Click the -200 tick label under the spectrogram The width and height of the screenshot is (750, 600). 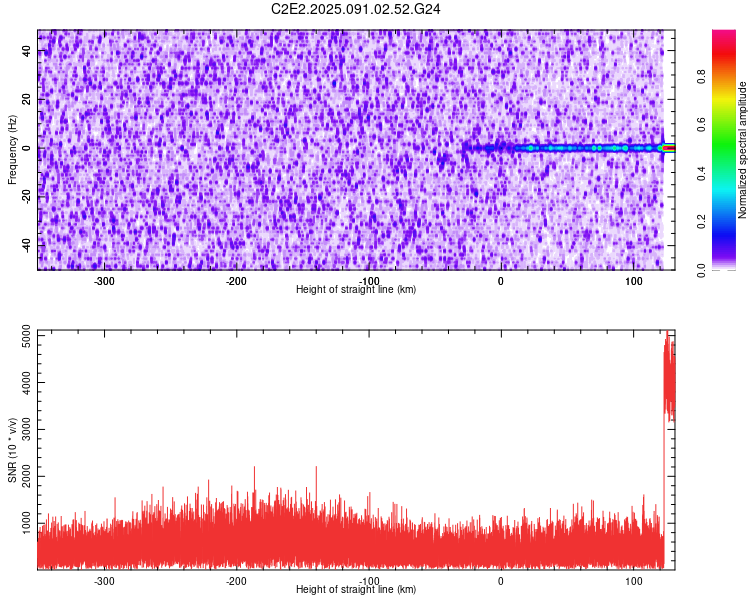point(236,281)
